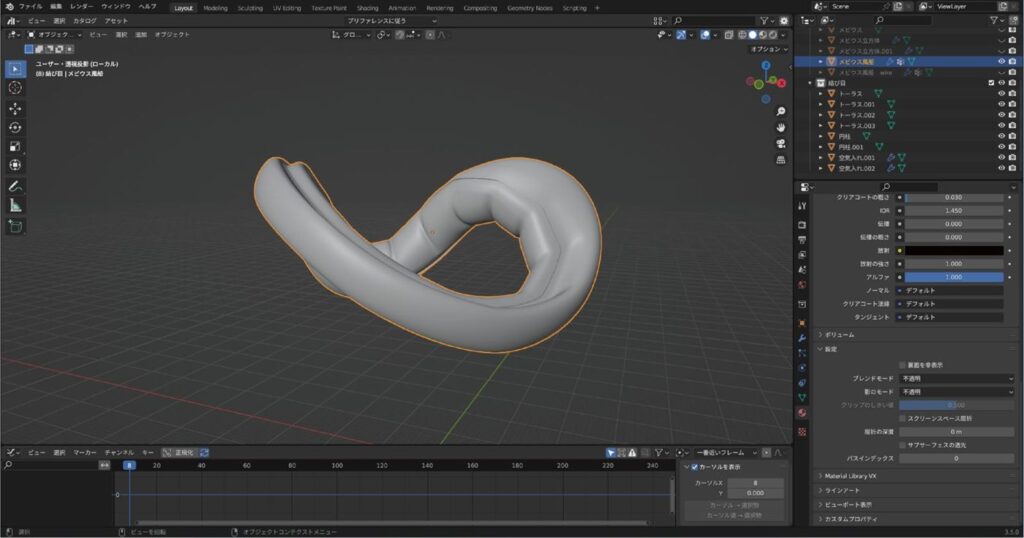1024x538 pixels.
Task: Hide 円柱 object with eye icon
Action: 1001,136
